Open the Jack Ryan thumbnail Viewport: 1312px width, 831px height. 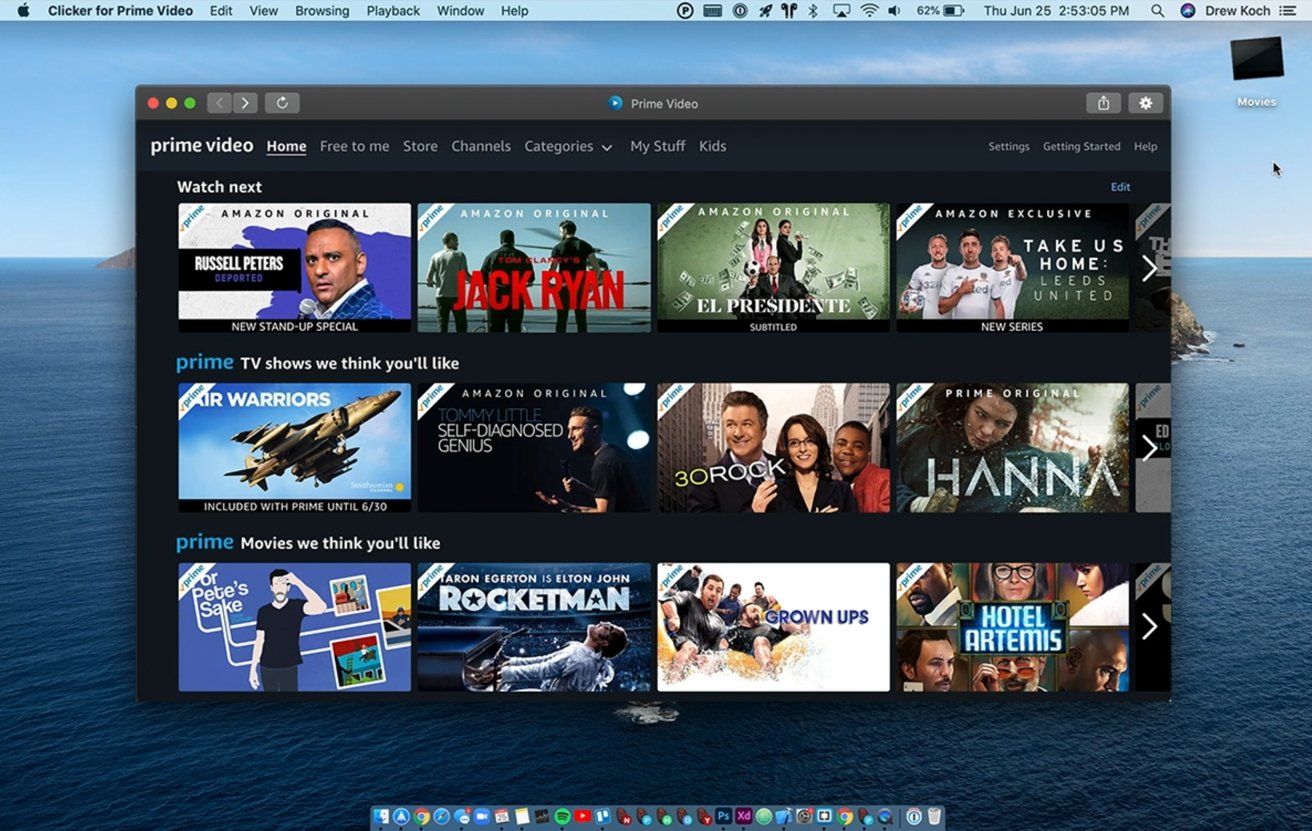click(534, 268)
